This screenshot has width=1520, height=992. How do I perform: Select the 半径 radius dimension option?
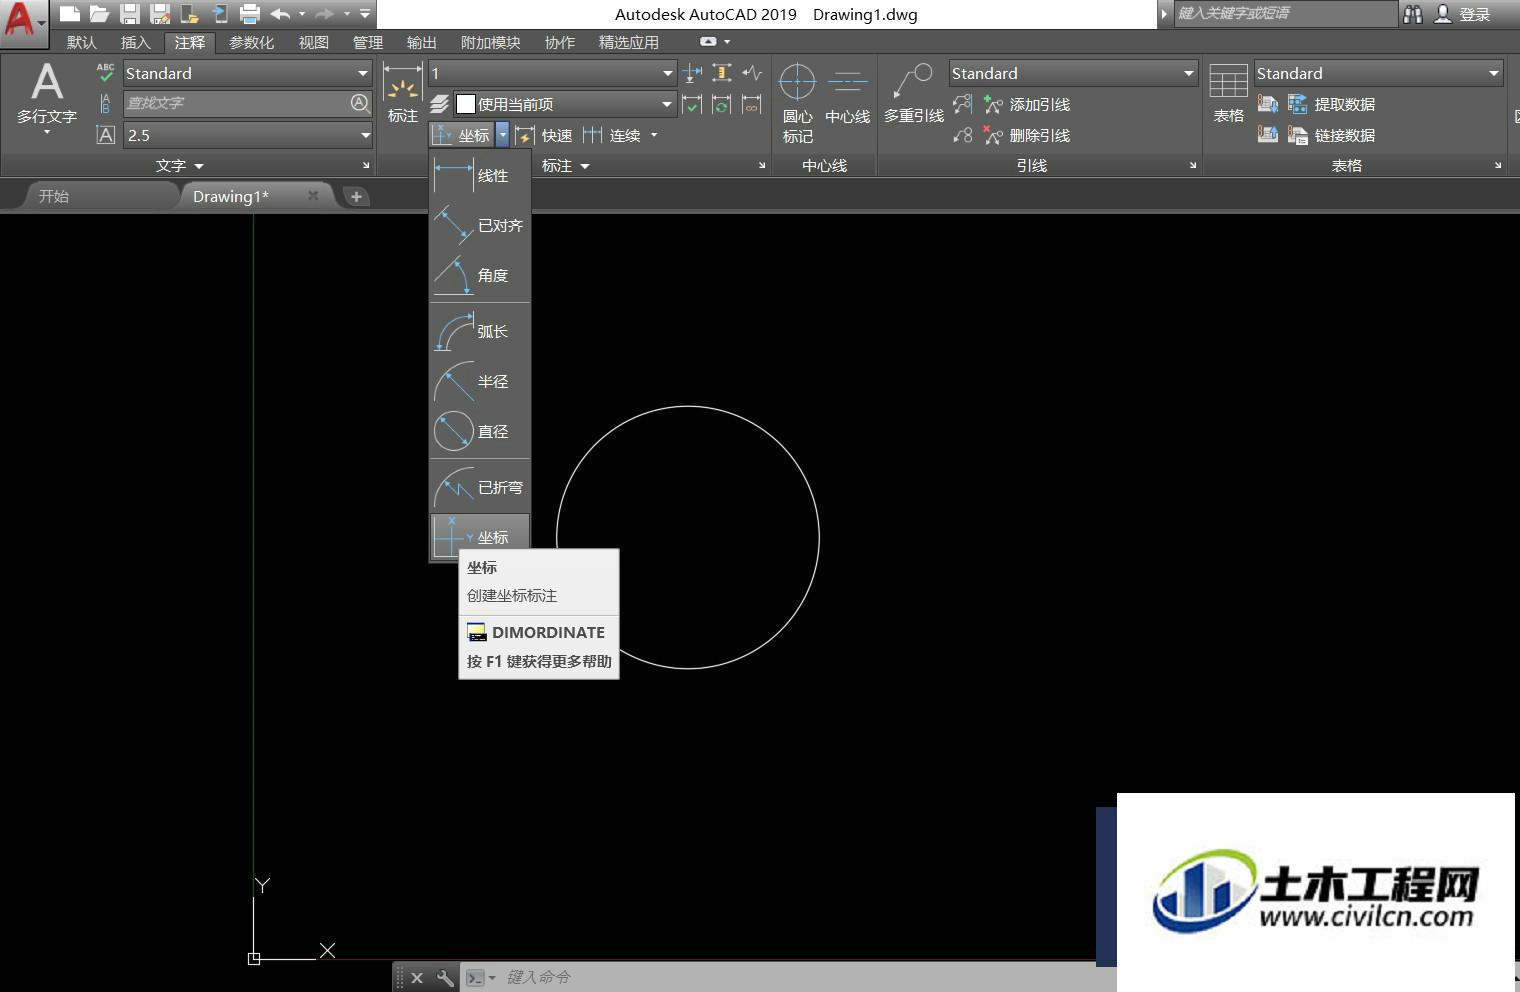tap(480, 382)
